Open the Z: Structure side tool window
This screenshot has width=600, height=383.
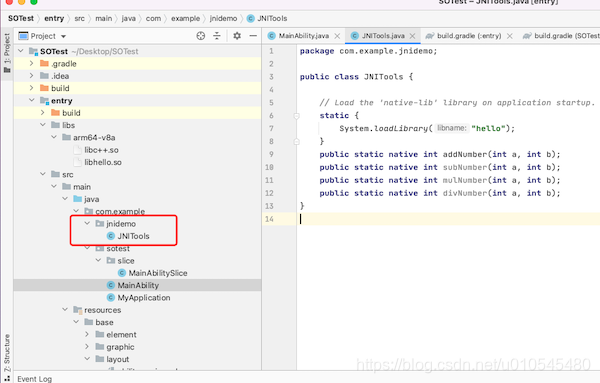click(x=7, y=353)
